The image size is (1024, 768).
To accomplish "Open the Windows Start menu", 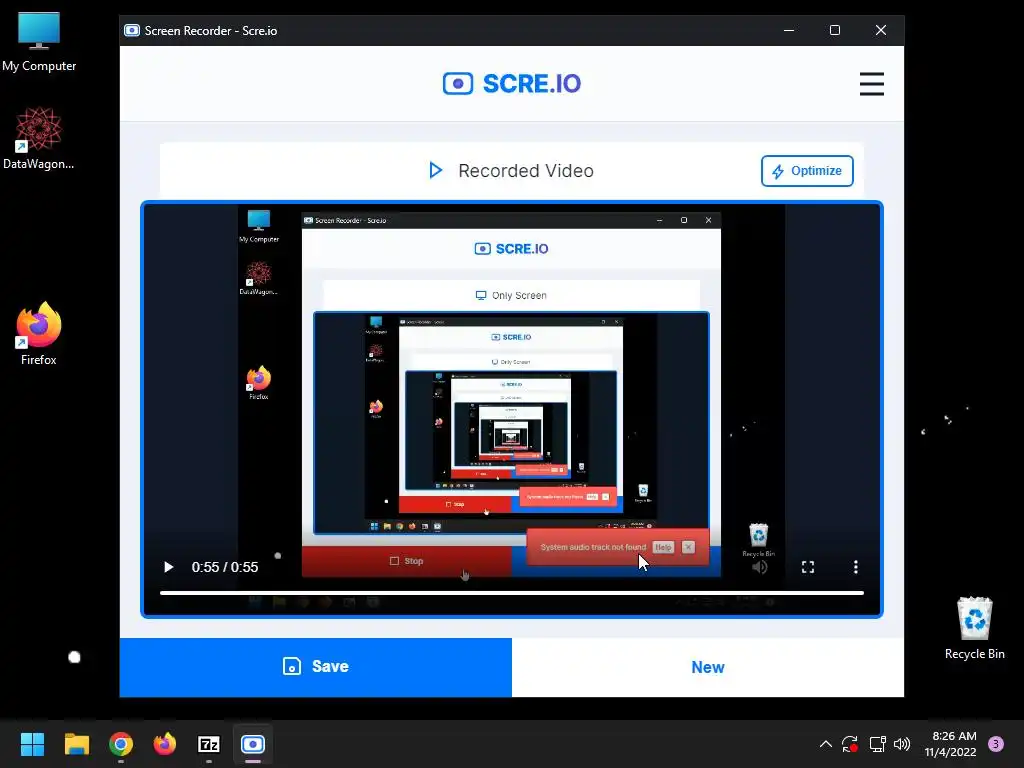I will 32,744.
